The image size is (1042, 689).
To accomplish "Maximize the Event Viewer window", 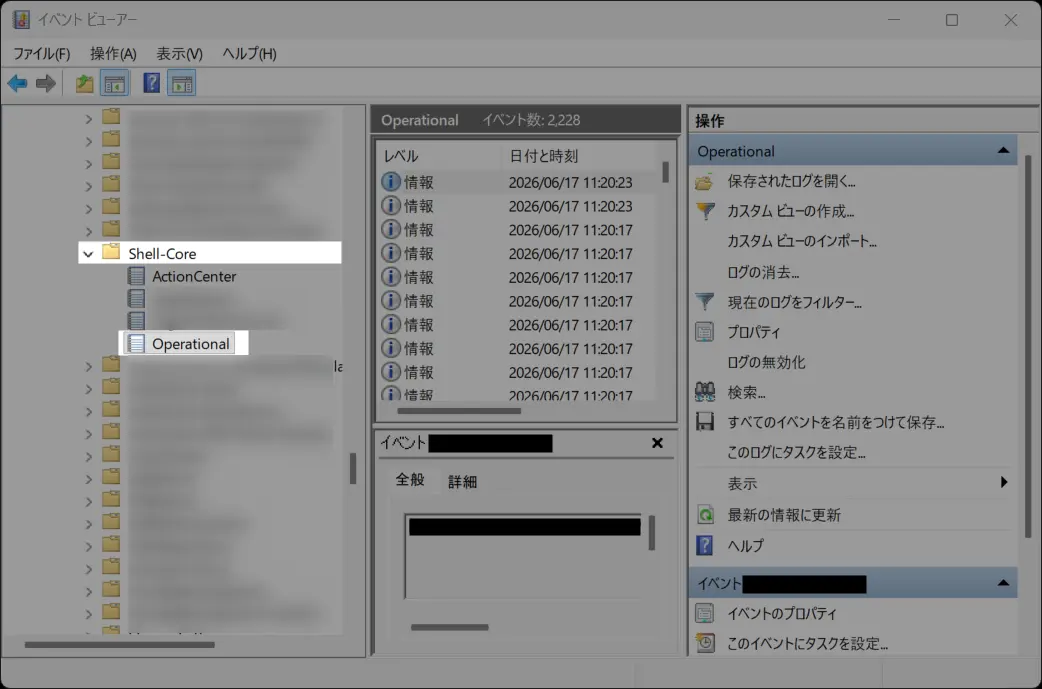I will coord(952,20).
